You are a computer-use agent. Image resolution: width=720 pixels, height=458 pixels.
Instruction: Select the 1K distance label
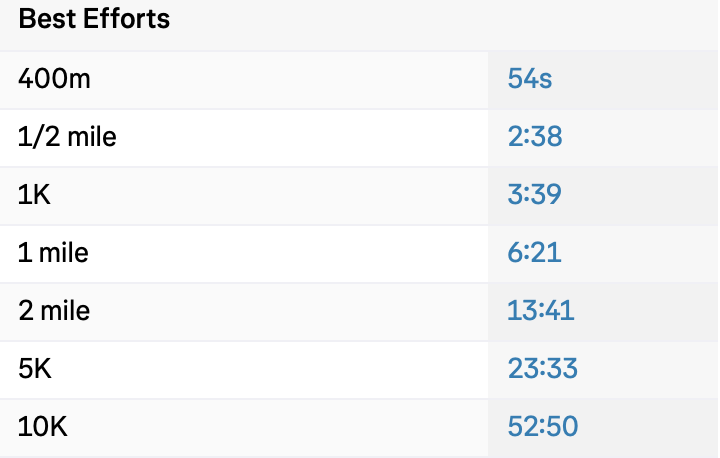click(34, 195)
